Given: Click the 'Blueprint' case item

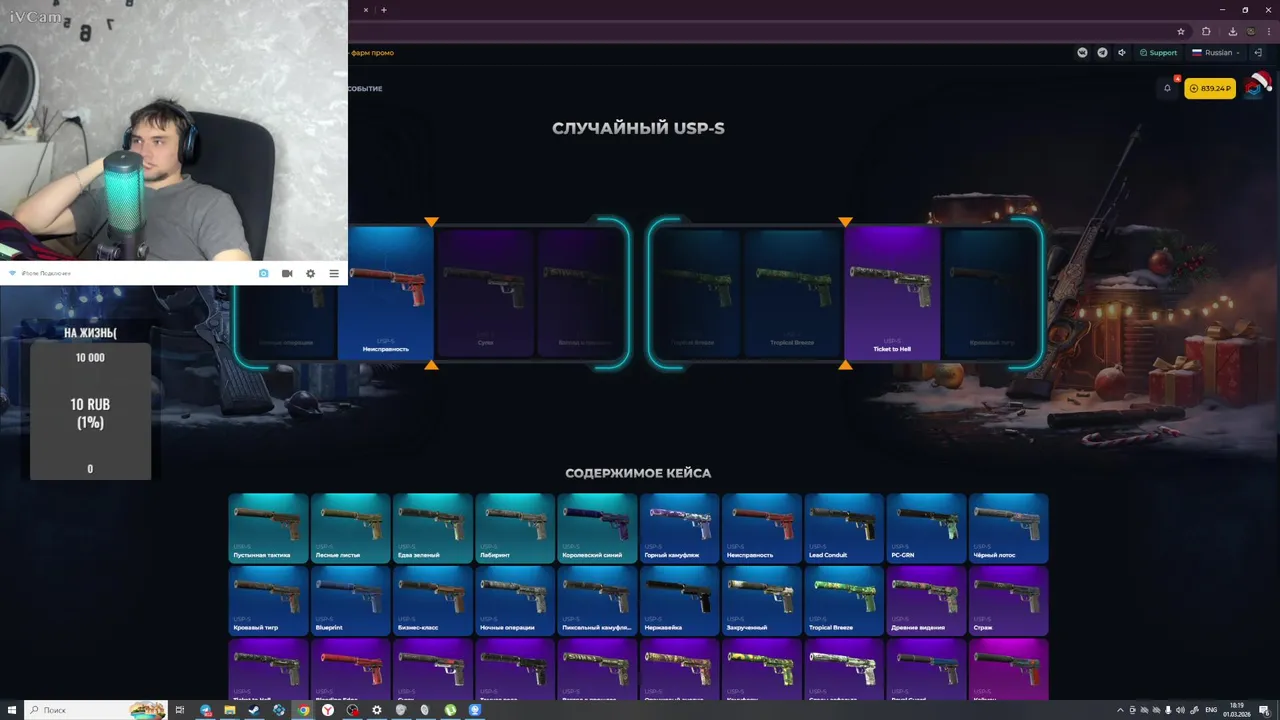Looking at the screenshot, I should (350, 601).
